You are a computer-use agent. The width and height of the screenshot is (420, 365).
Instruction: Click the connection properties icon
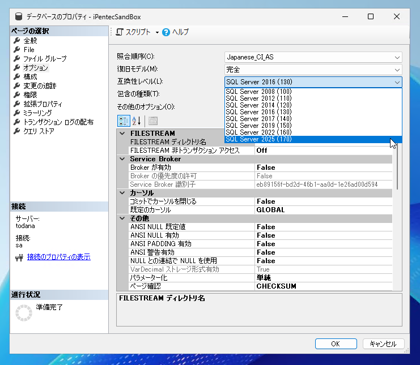point(19,258)
